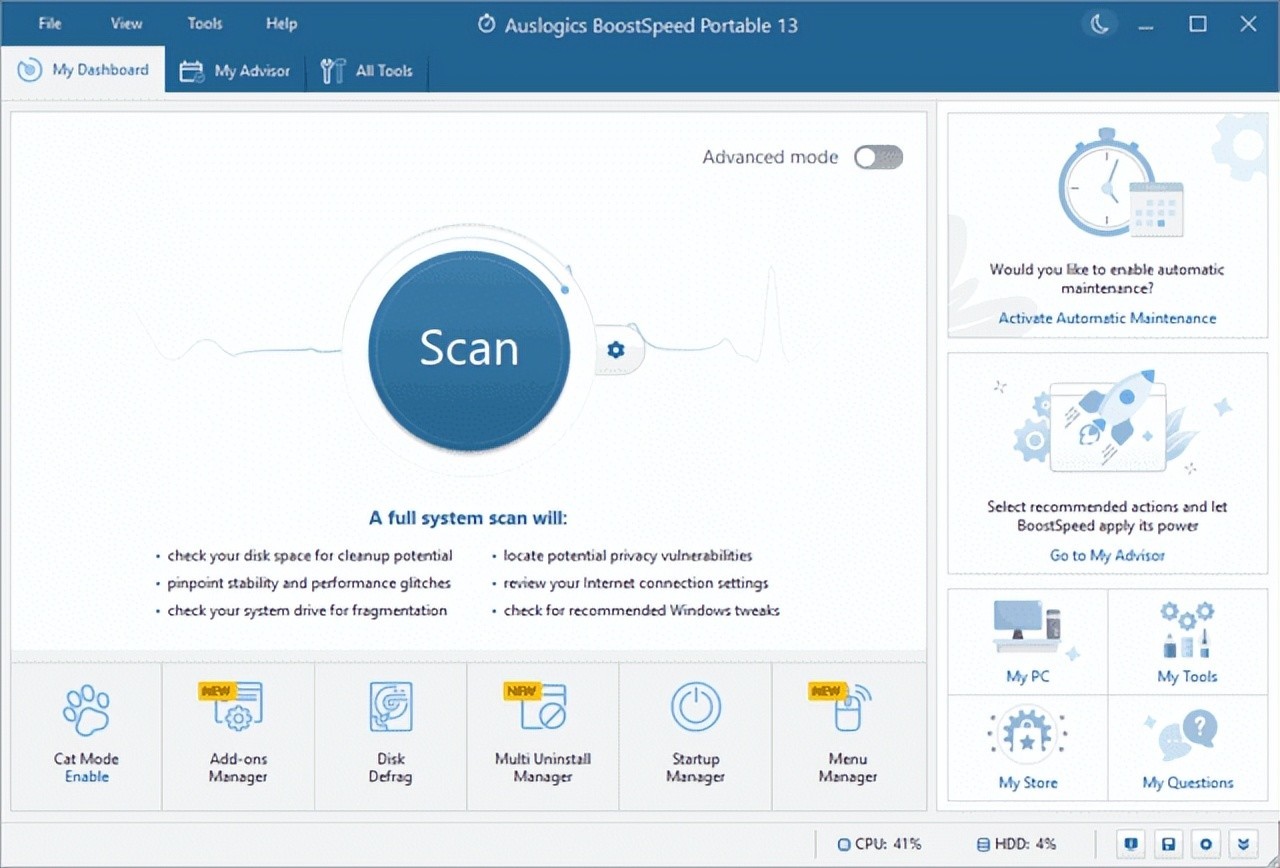Open the Scan settings gear icon
This screenshot has width=1280, height=868.
point(616,350)
